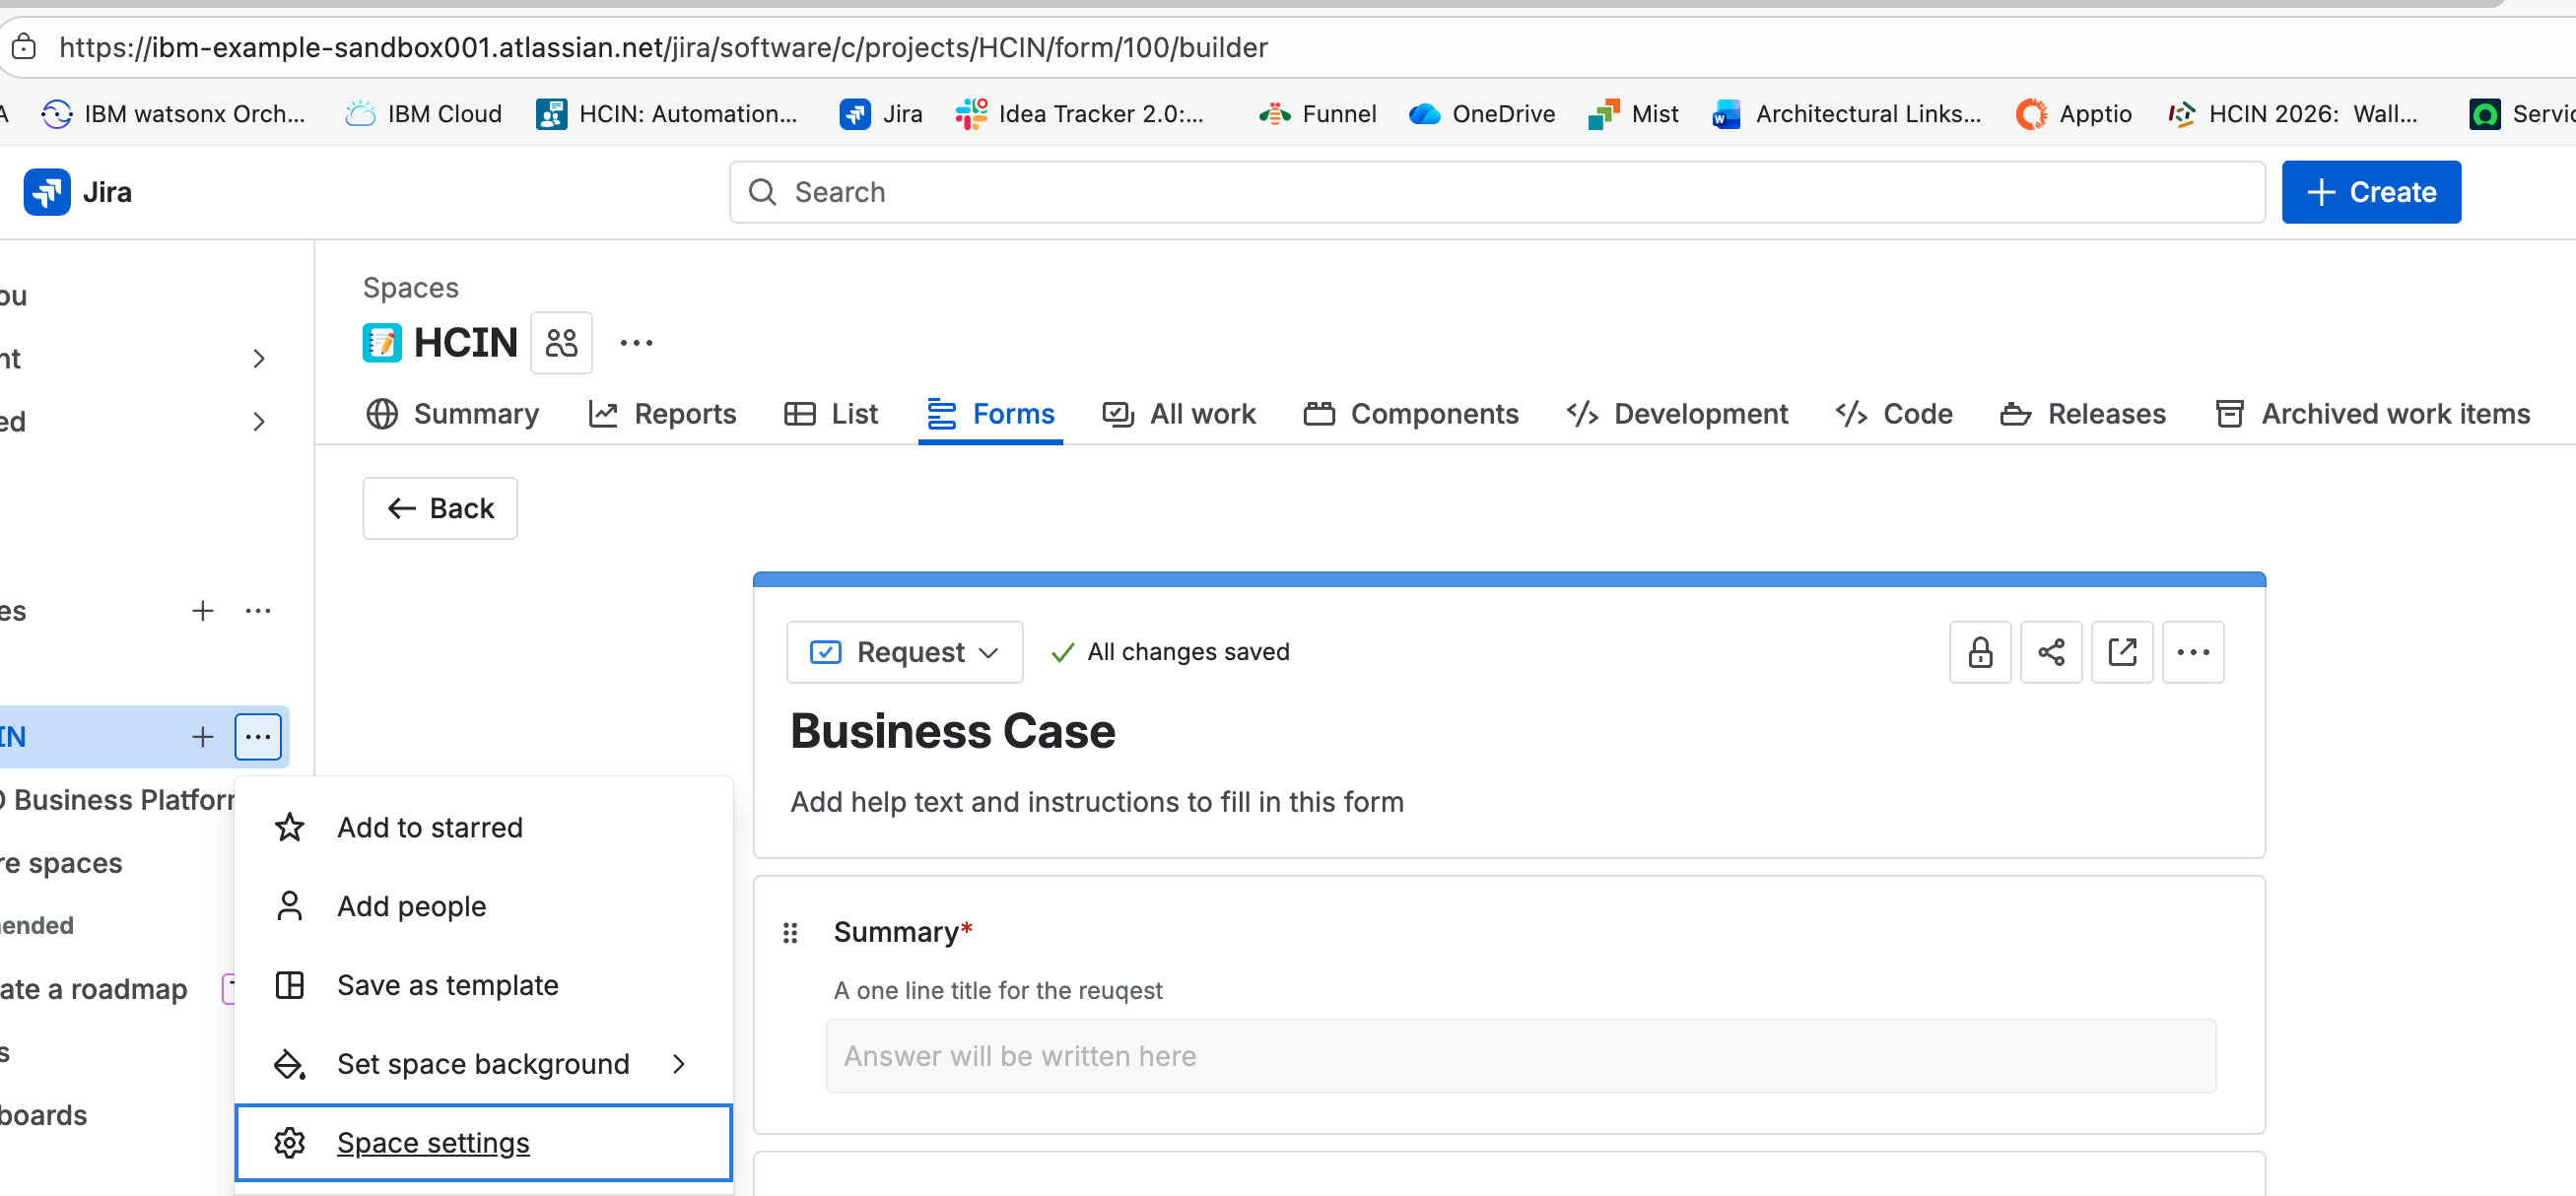Open the form's more options ellipsis

pos(2192,652)
